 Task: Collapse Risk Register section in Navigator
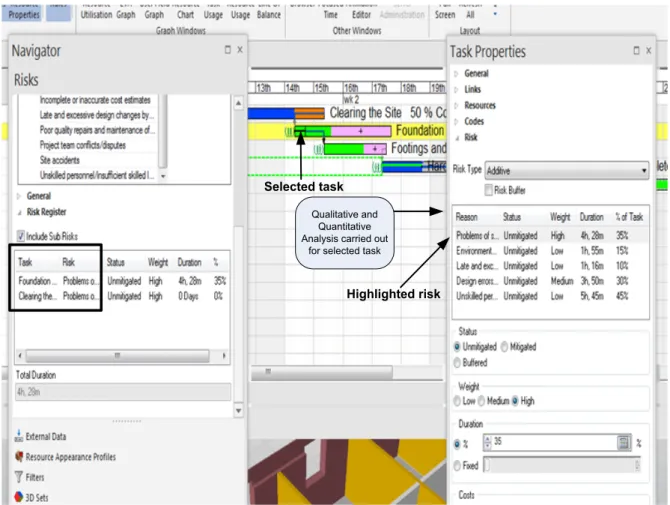tap(19, 212)
